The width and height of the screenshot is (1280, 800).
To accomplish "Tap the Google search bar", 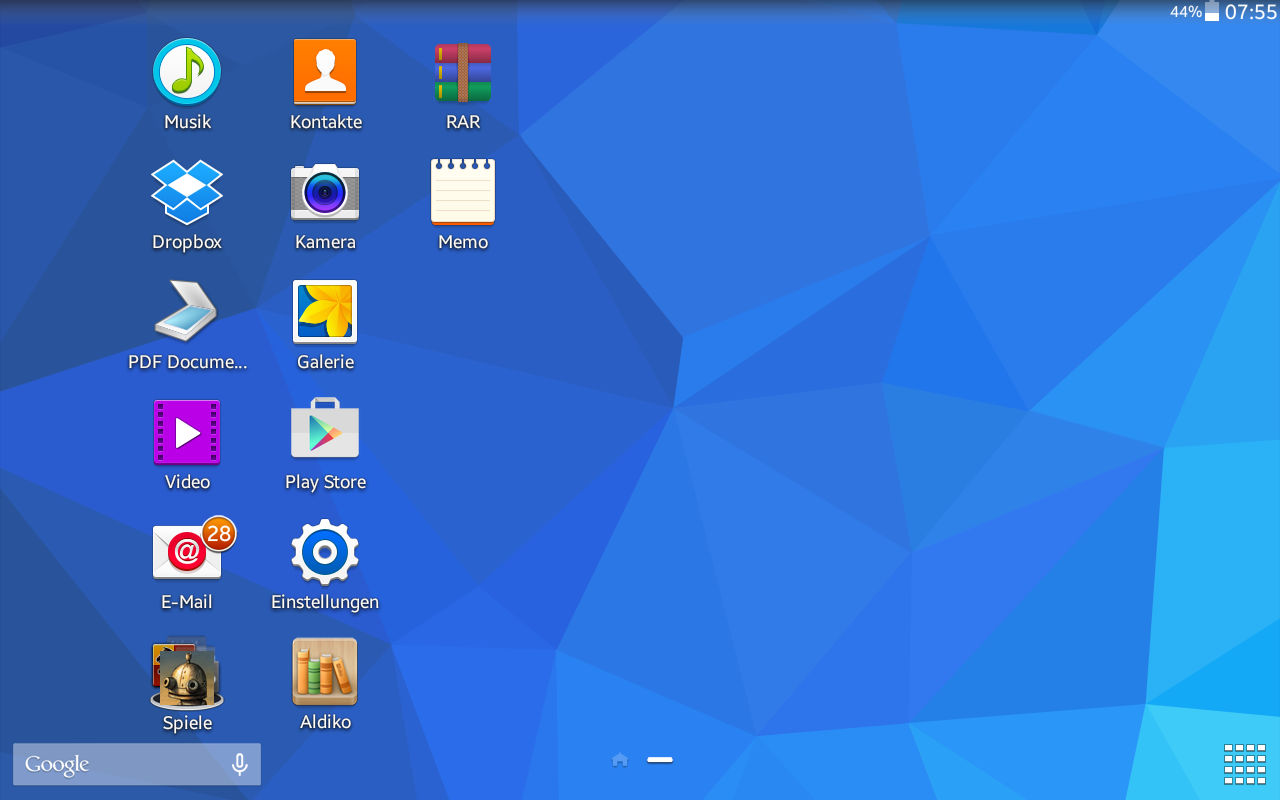I will pos(137,764).
